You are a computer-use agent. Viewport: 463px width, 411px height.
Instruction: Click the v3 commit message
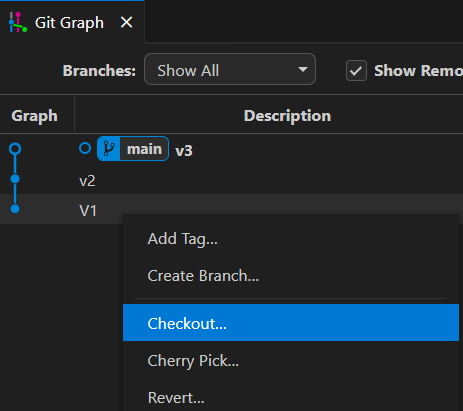coord(184,151)
